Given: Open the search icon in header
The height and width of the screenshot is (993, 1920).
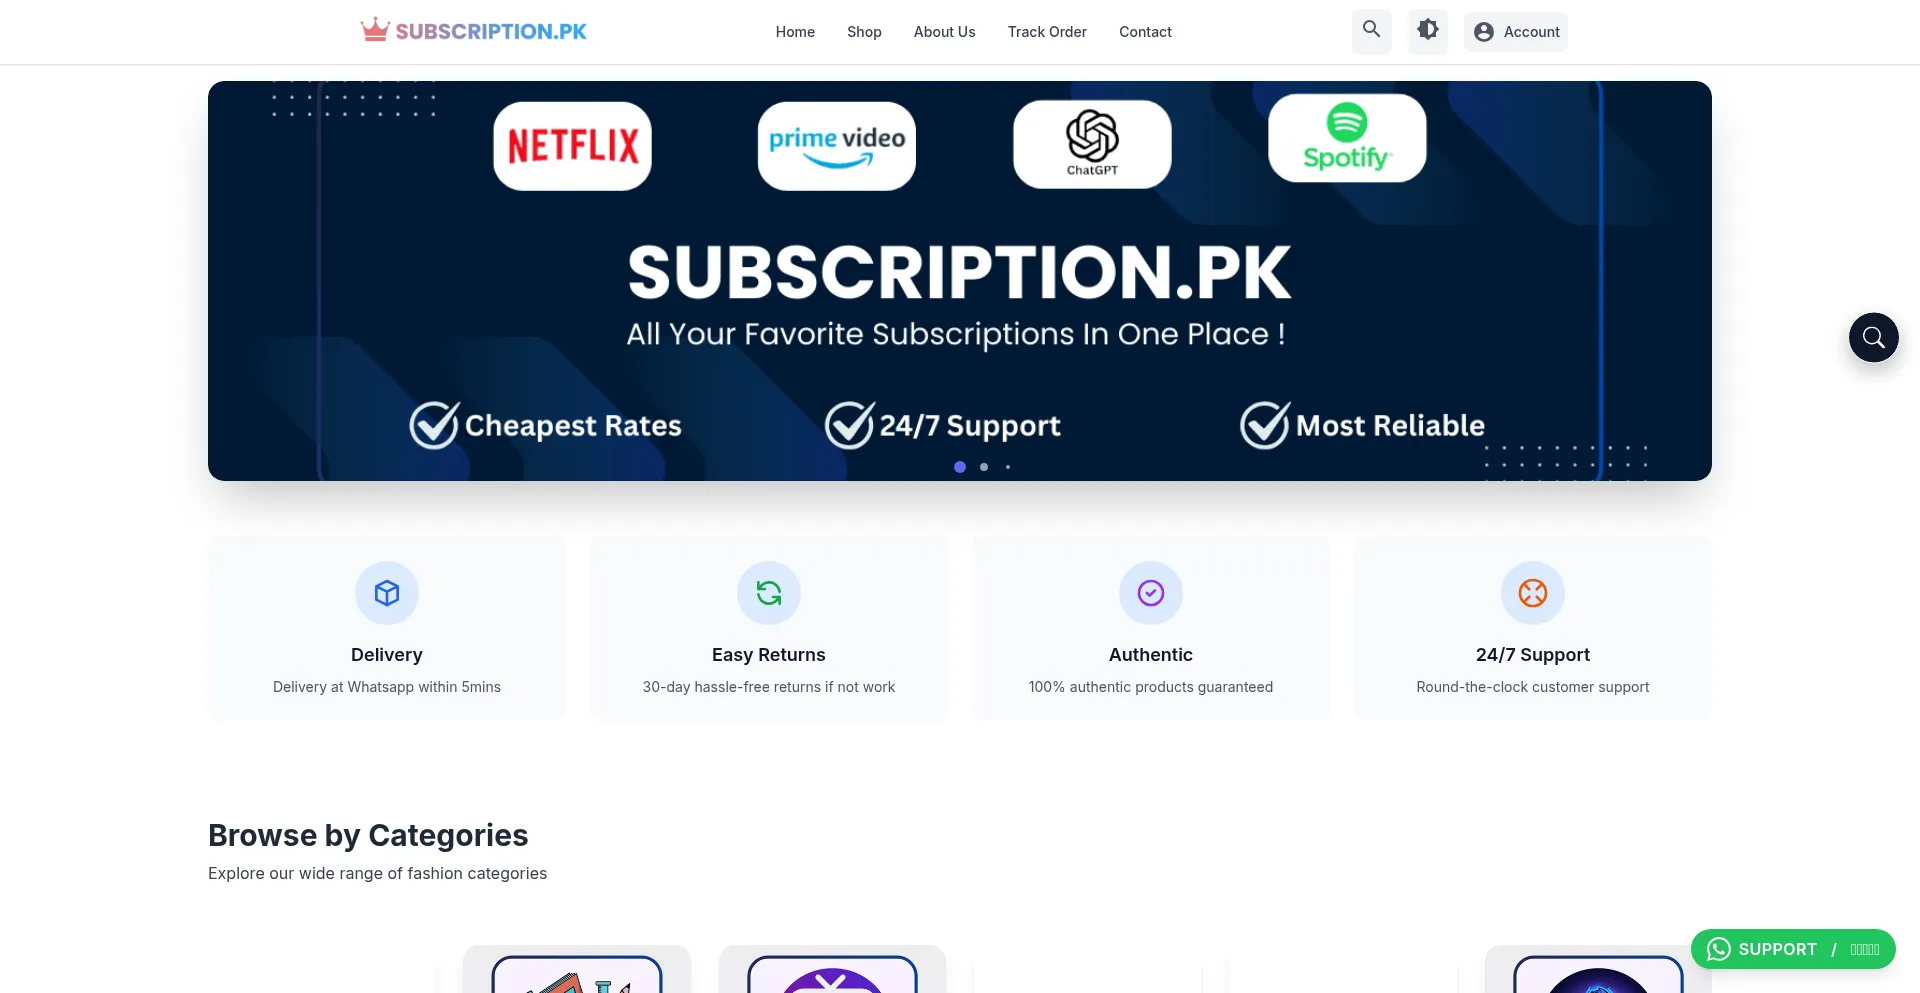Looking at the screenshot, I should point(1371,30).
